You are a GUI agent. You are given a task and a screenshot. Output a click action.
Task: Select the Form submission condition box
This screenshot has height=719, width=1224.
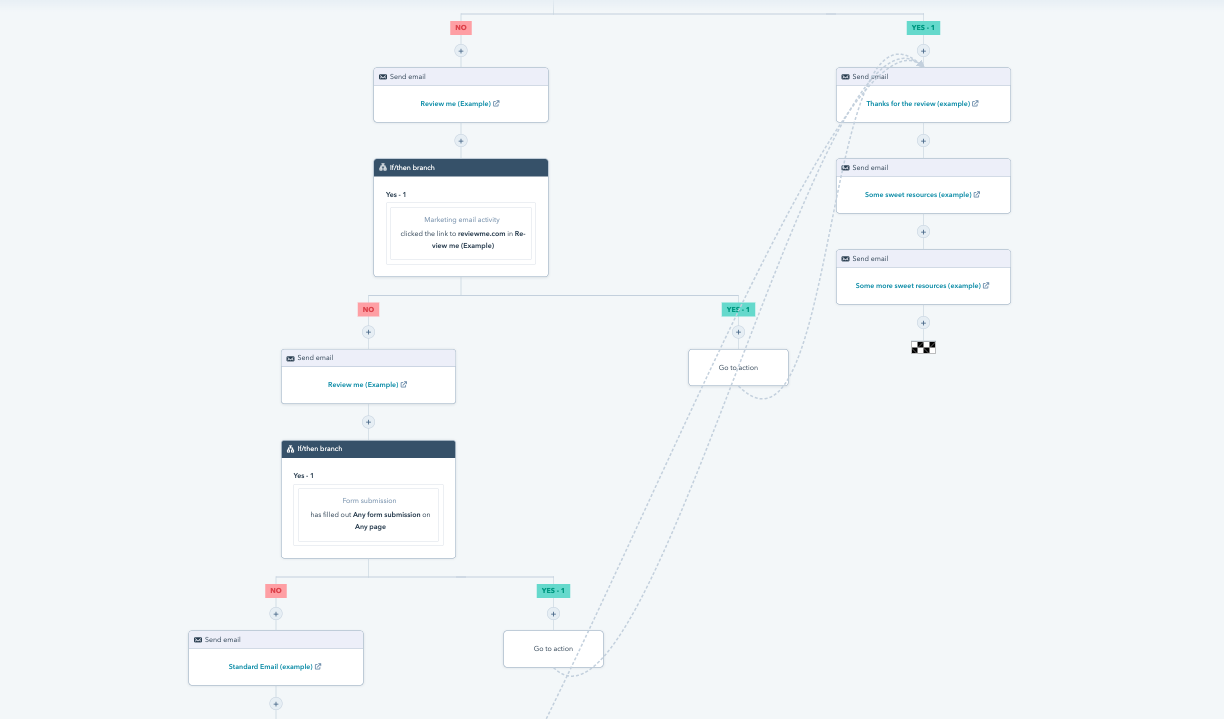[368, 515]
